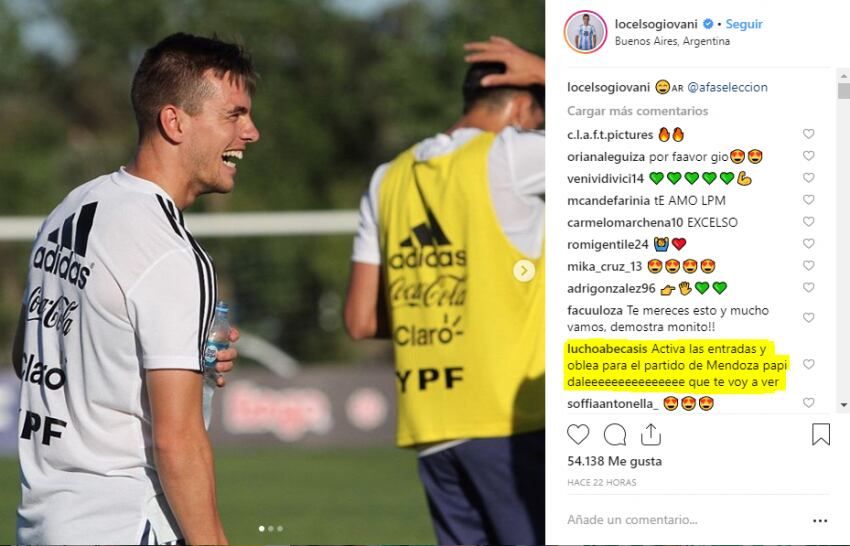Viewport: 850px width, 546px height.
Task: Share the post via the share icon
Action: coord(651,434)
